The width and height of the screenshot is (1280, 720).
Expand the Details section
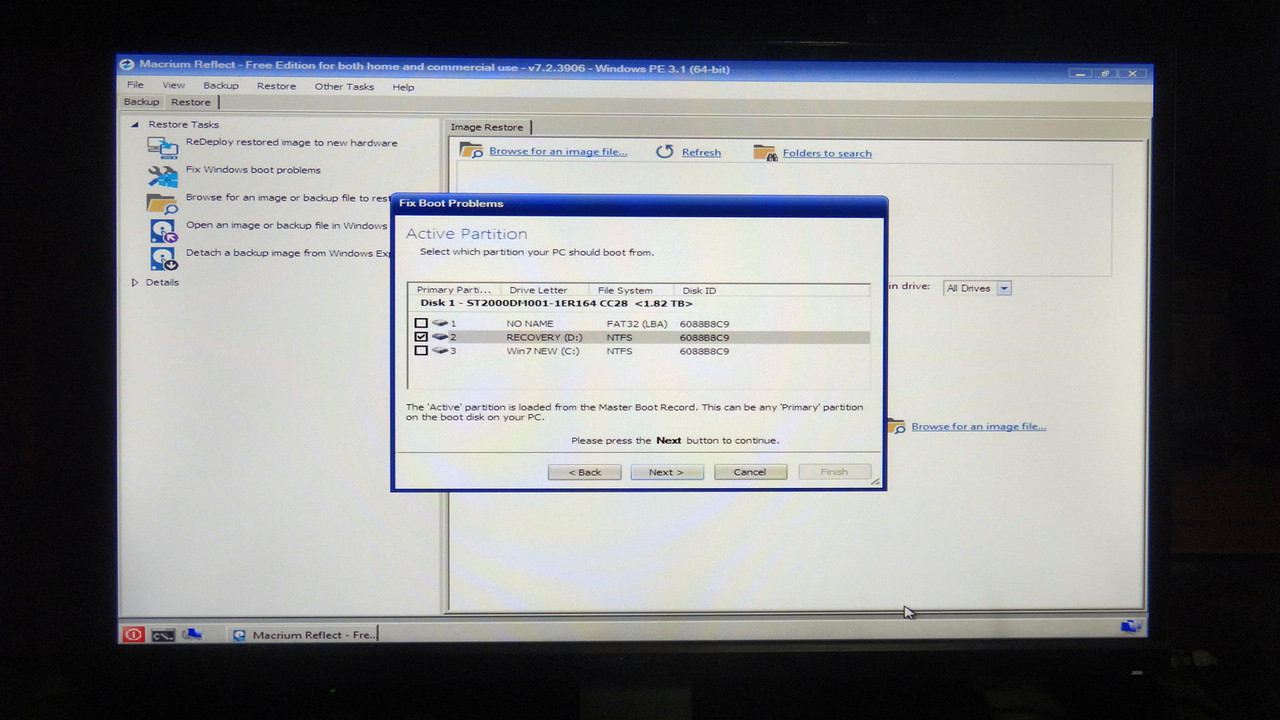tap(135, 283)
